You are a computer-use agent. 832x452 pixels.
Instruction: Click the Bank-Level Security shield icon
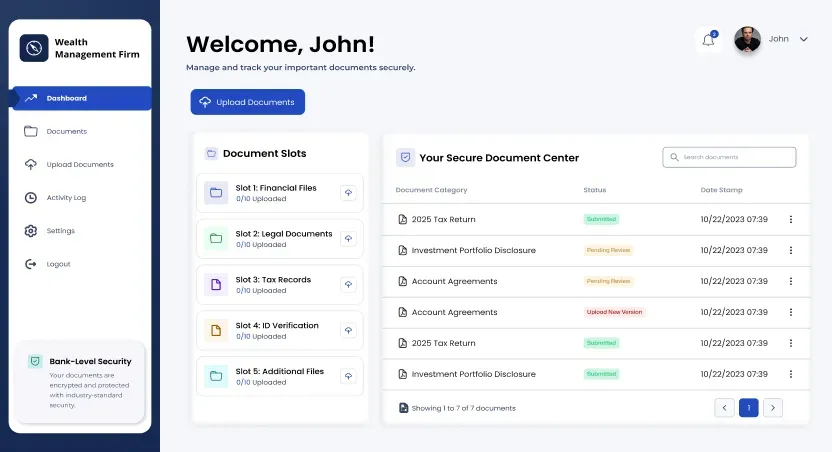(35, 361)
